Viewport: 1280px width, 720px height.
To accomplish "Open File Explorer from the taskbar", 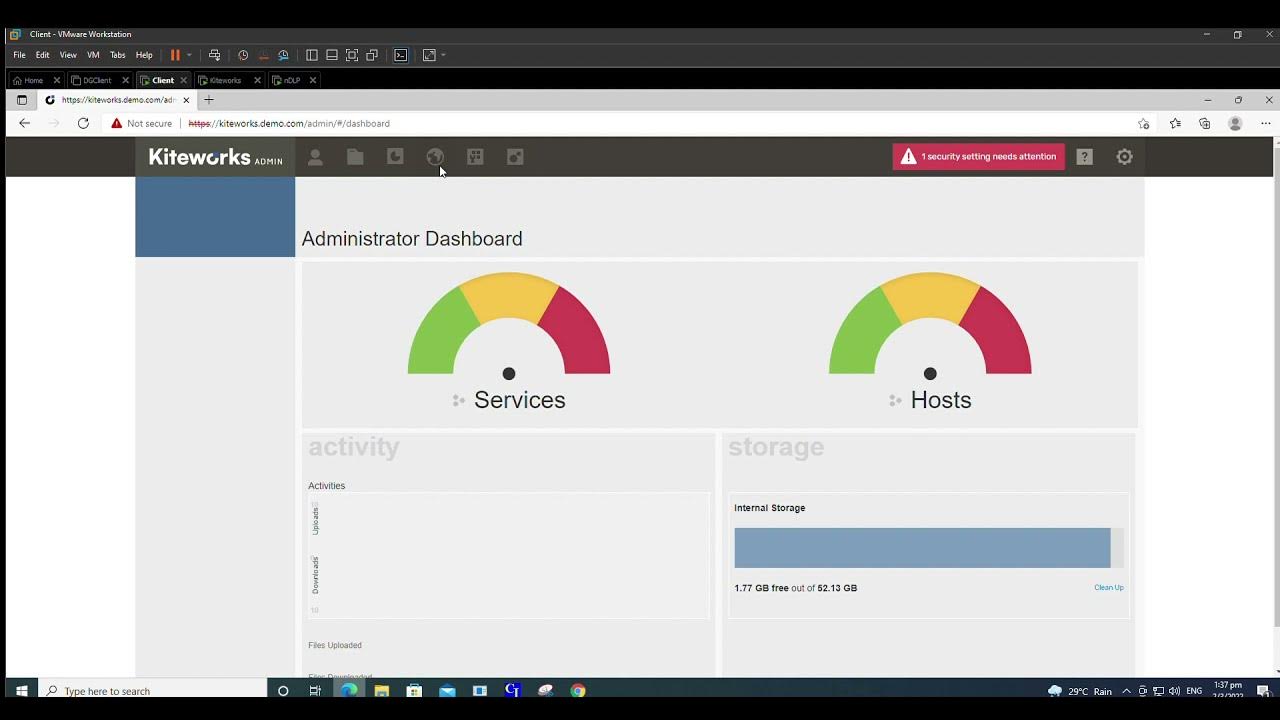I will [x=381, y=691].
